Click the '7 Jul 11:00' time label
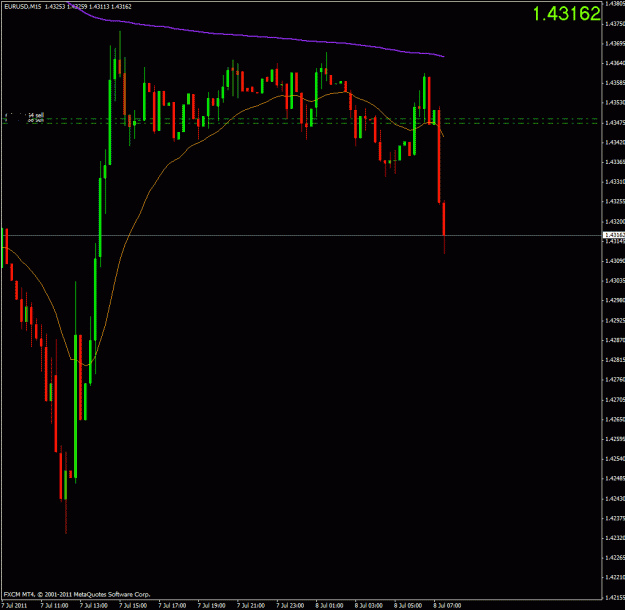This screenshot has height=610, width=625. click(x=54, y=606)
